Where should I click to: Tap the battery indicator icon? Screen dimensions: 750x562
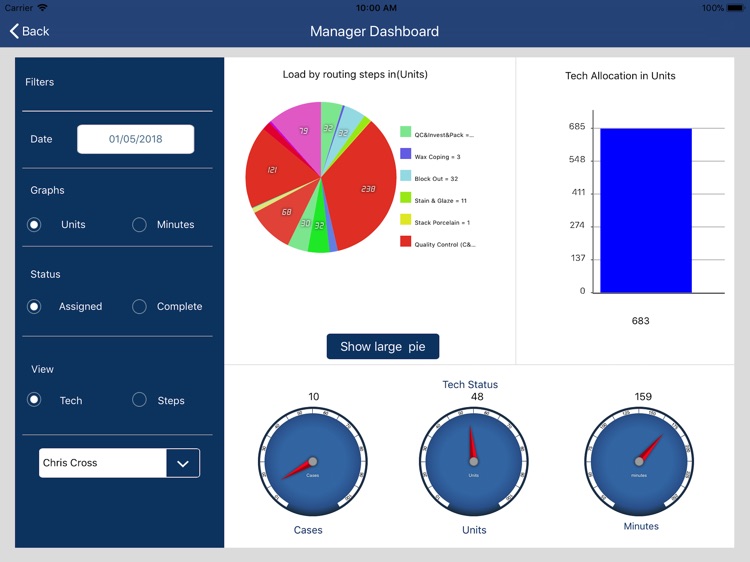coord(736,8)
